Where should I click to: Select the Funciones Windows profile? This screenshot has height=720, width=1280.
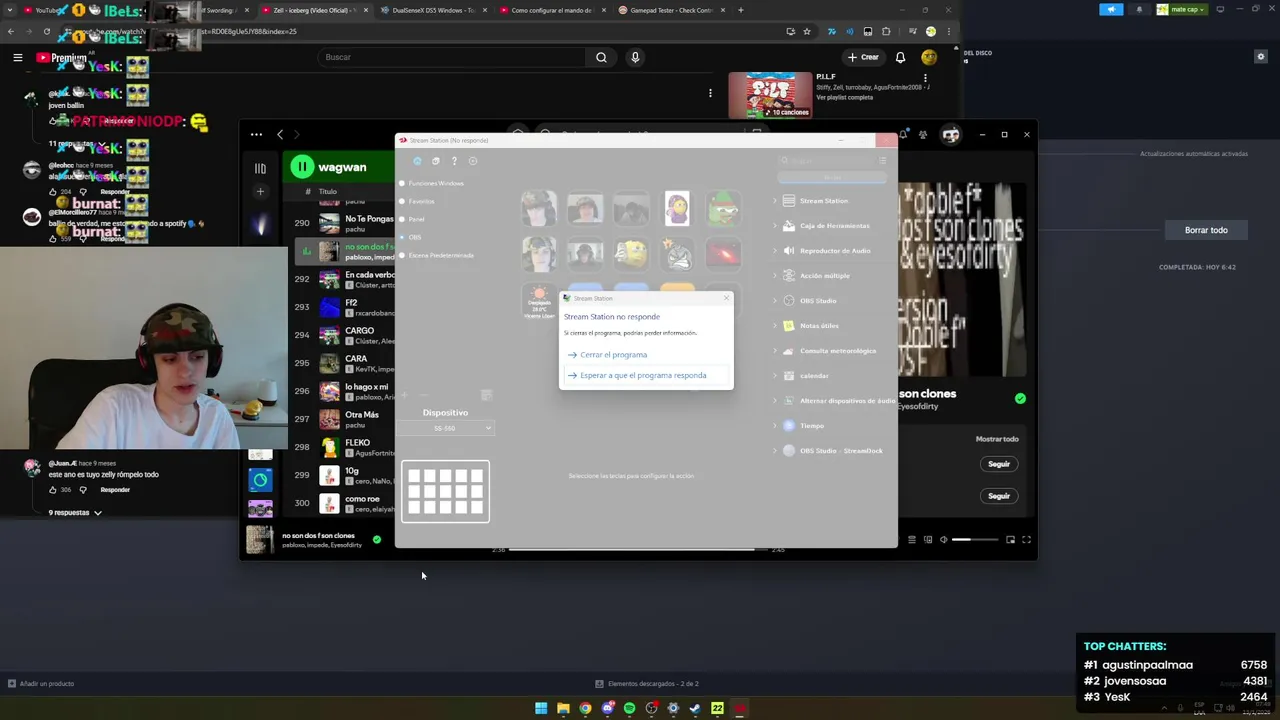(436, 183)
